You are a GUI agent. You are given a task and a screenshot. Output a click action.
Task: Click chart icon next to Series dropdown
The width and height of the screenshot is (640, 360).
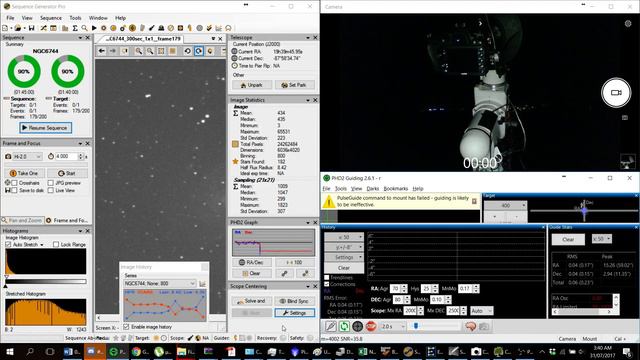pos(202,283)
